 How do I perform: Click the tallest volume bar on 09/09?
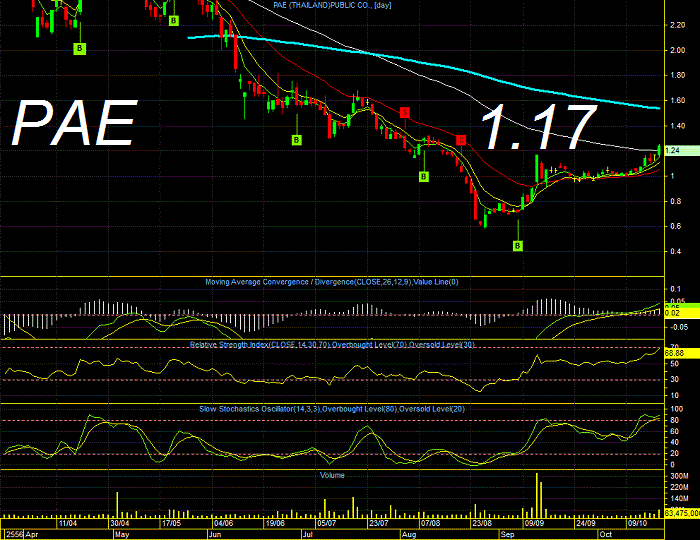[x=537, y=495]
